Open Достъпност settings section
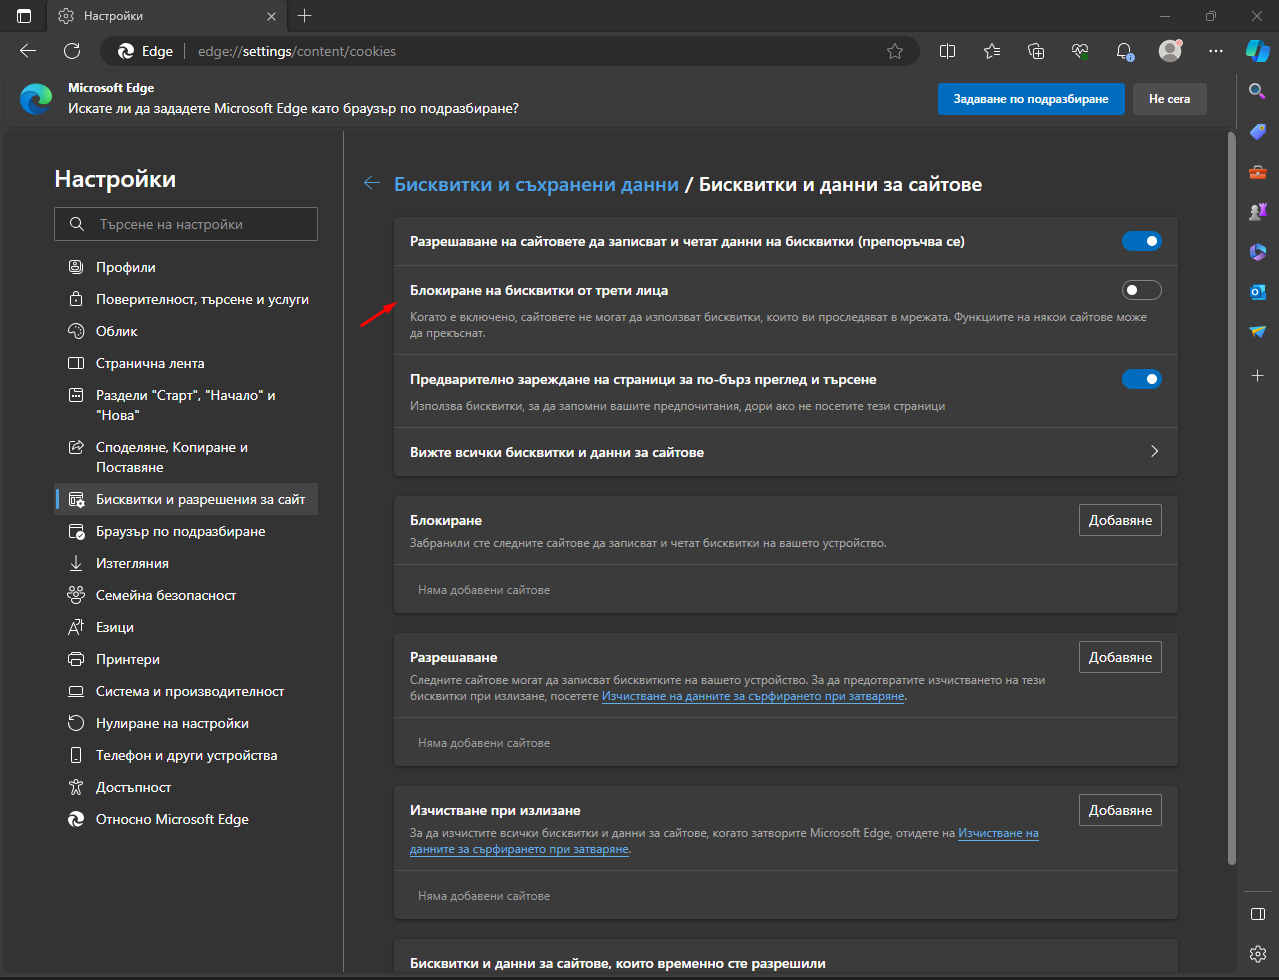 pos(186,787)
